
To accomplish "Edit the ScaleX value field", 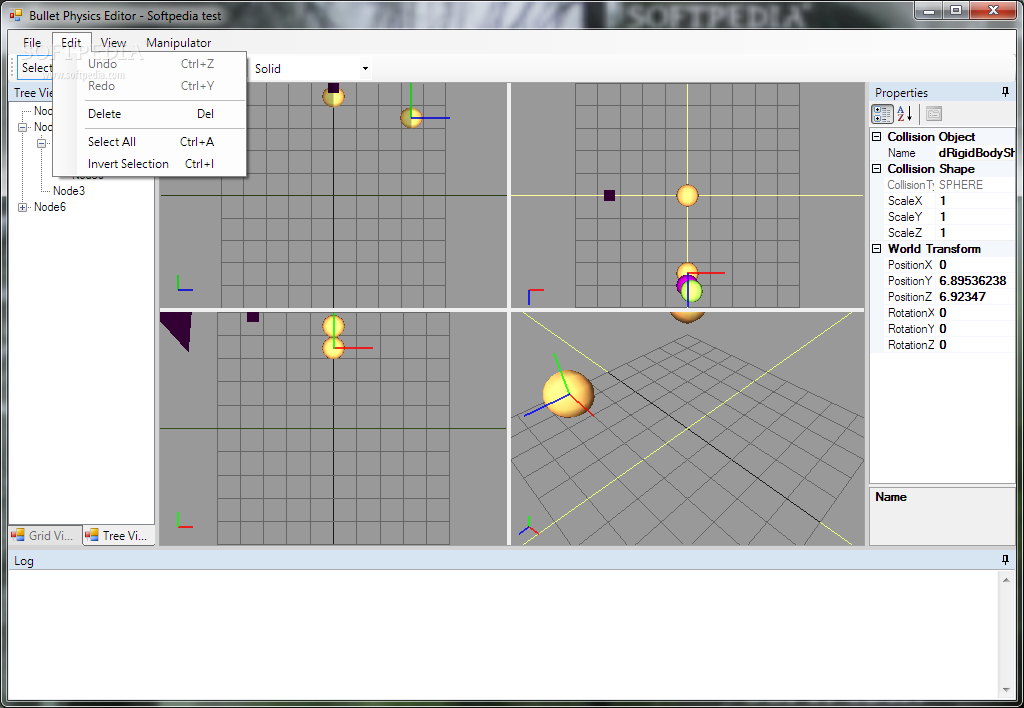I will tap(976, 201).
